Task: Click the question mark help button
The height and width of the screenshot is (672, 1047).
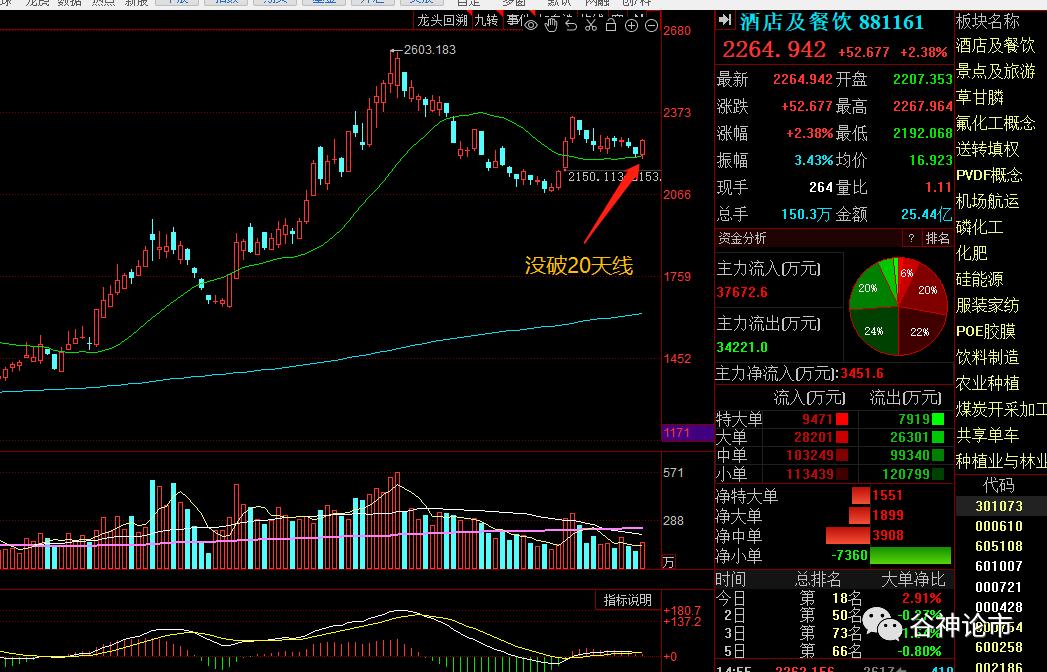Action: pyautogui.click(x=911, y=238)
